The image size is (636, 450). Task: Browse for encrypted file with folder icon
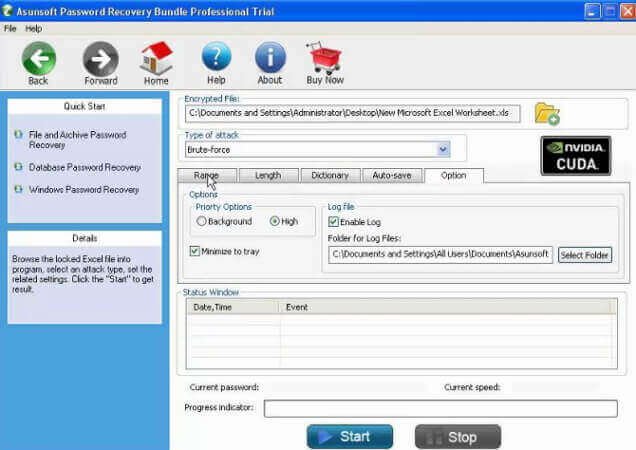pyautogui.click(x=547, y=114)
